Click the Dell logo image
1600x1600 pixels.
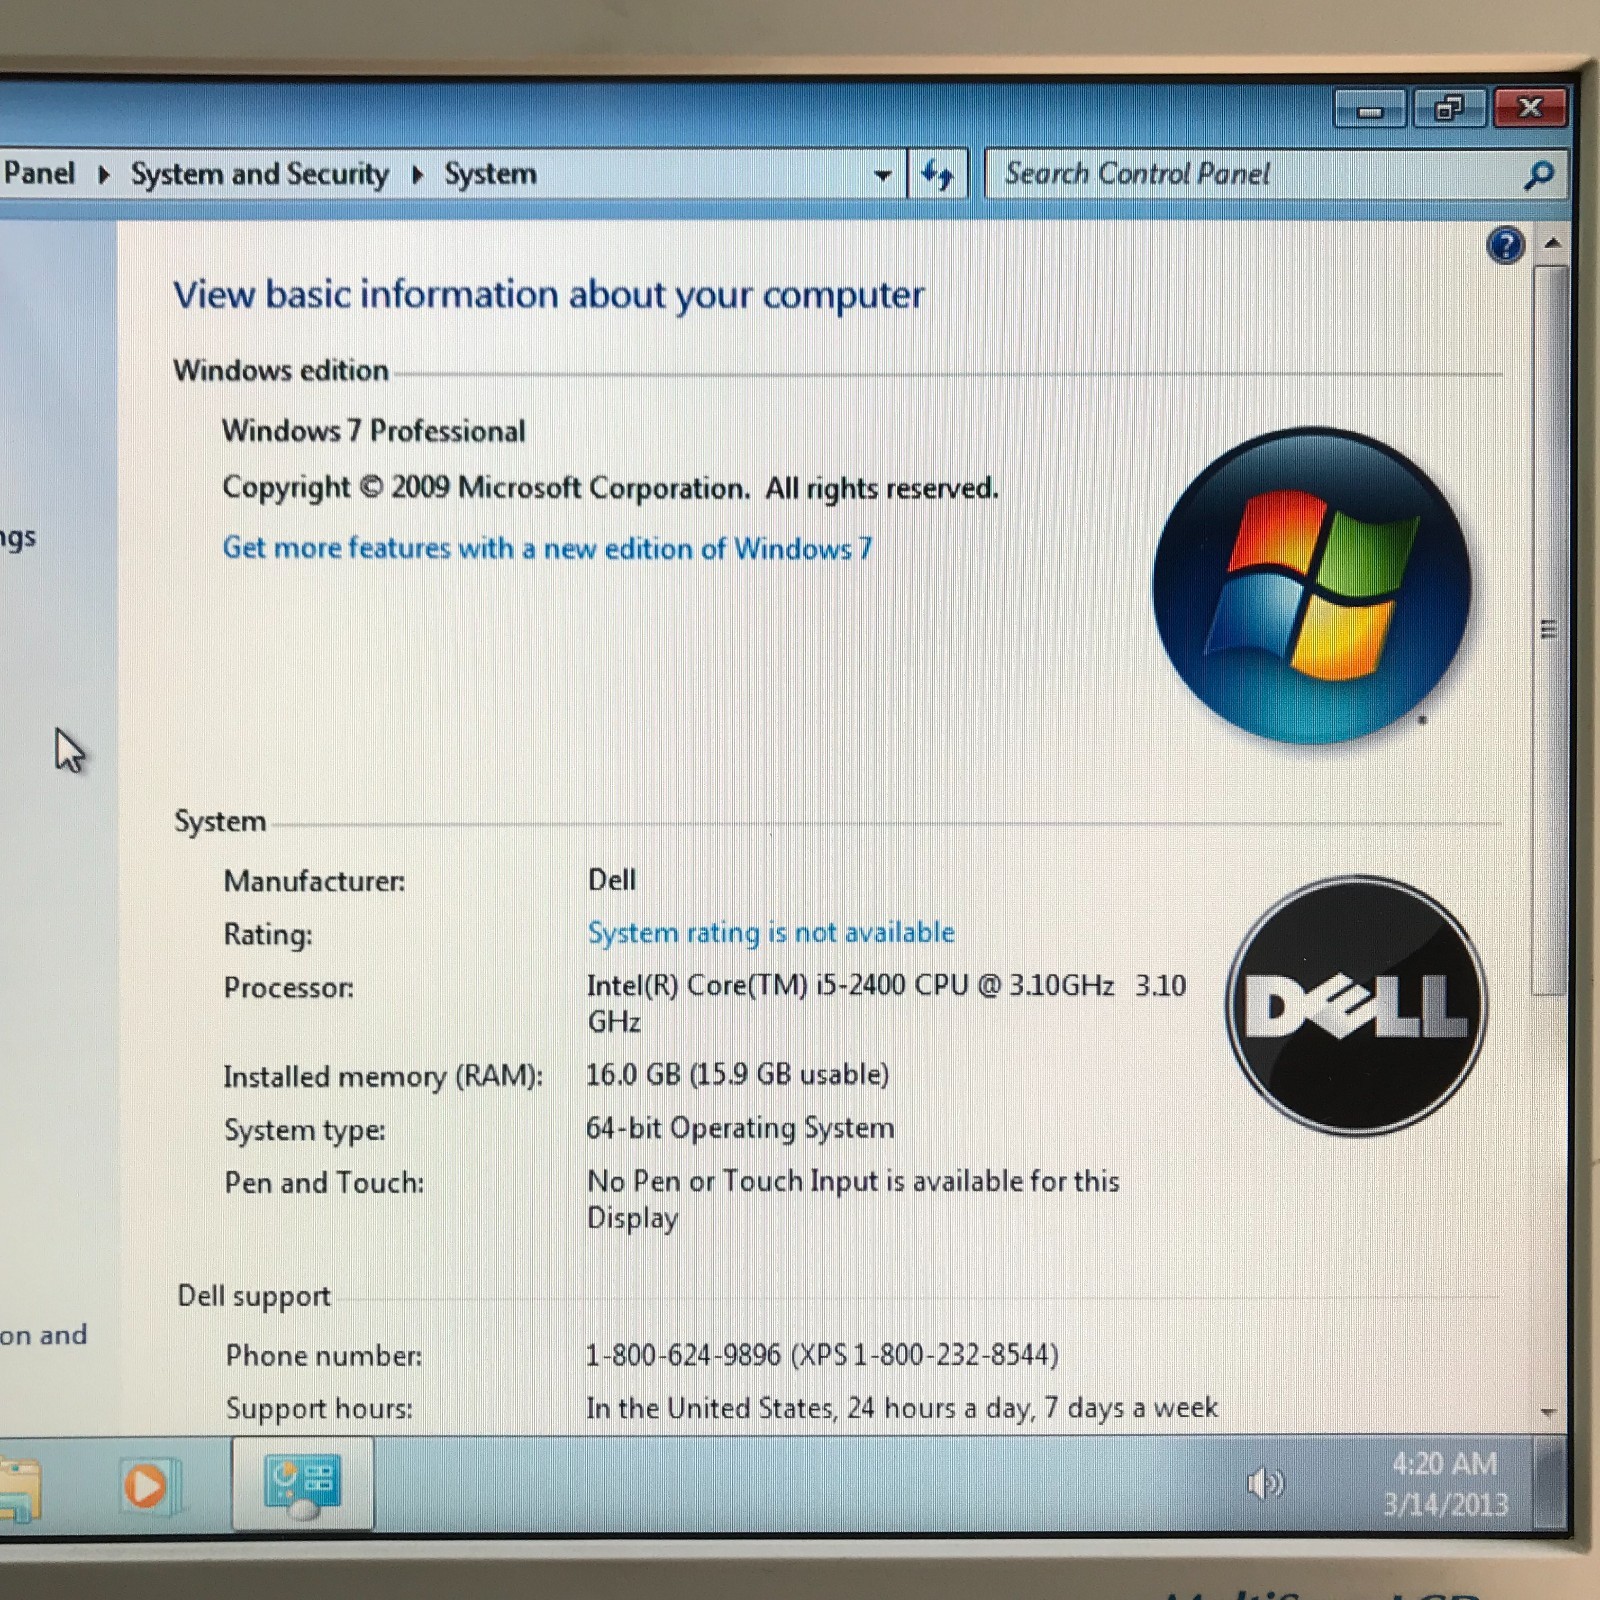point(1356,1005)
